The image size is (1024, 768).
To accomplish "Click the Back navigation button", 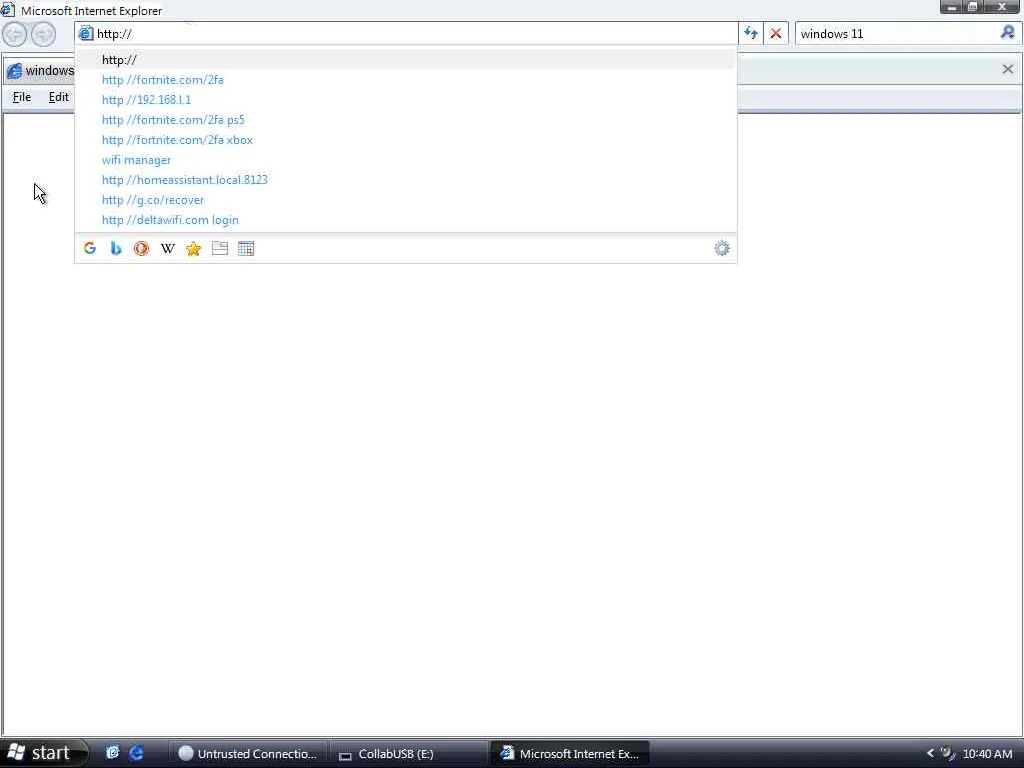I will 15,34.
